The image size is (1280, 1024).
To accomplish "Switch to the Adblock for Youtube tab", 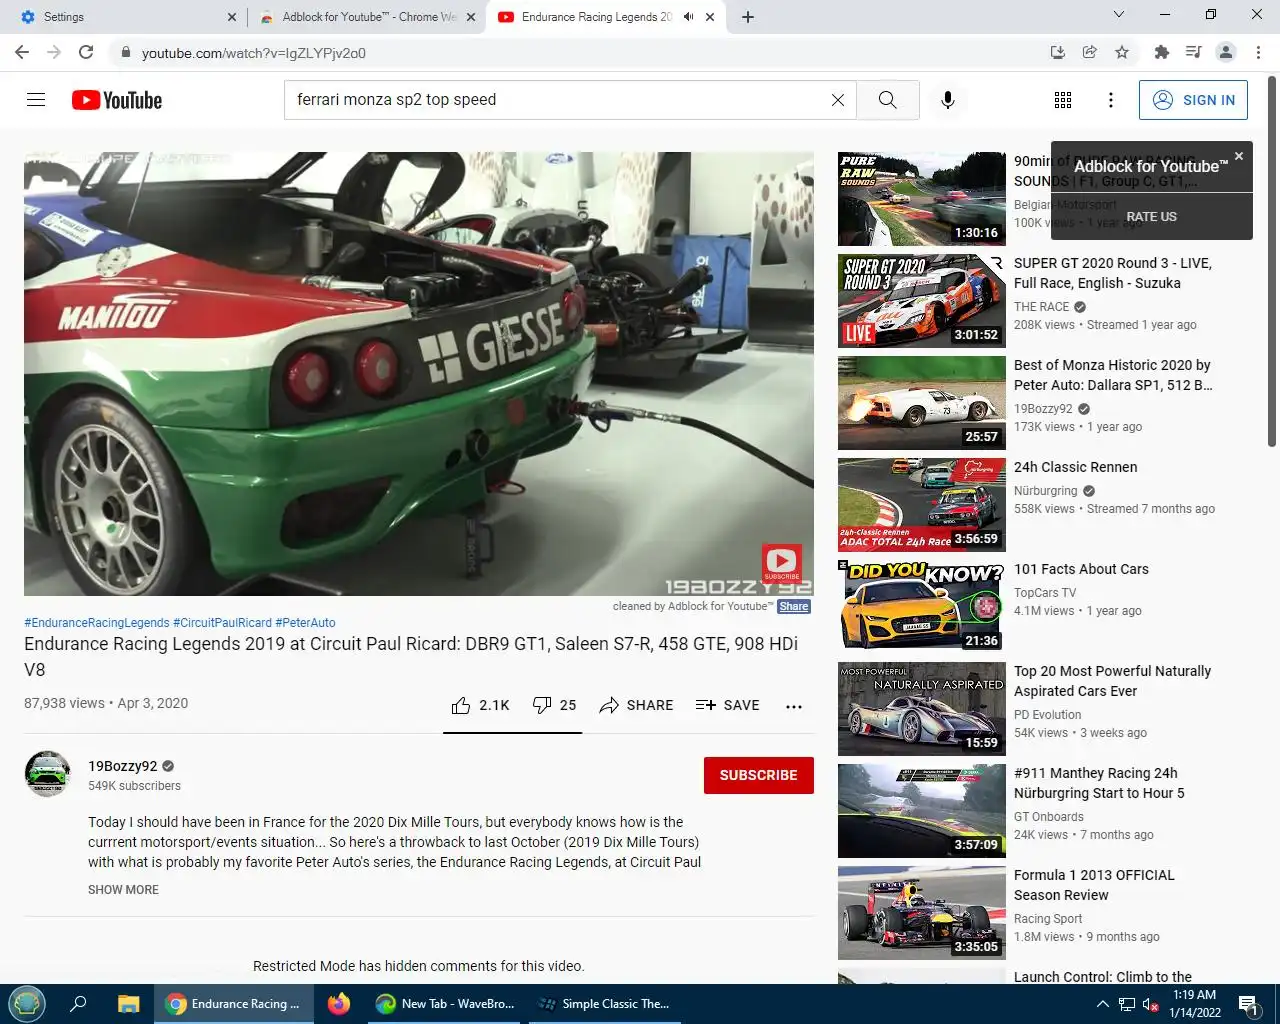I will click(x=367, y=17).
